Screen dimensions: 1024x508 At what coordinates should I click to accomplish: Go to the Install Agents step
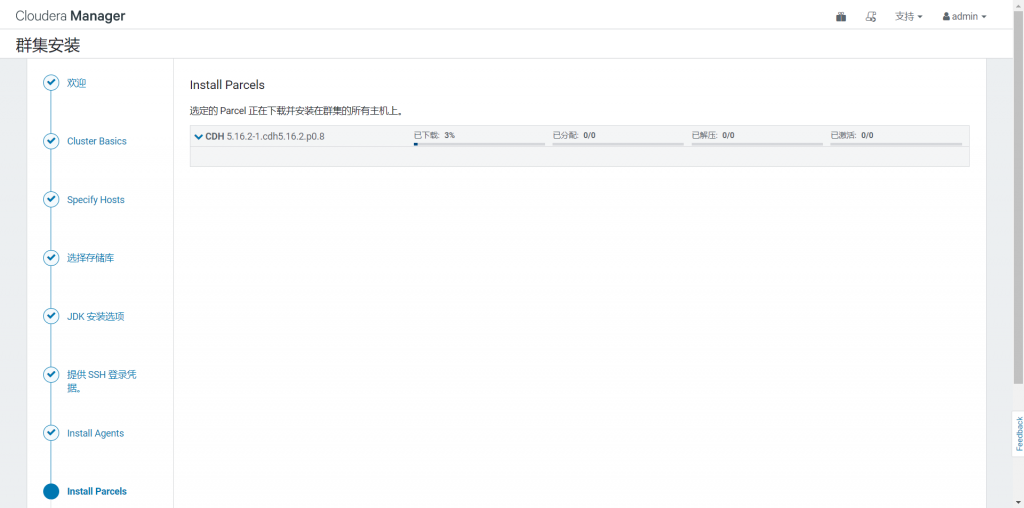pos(95,433)
